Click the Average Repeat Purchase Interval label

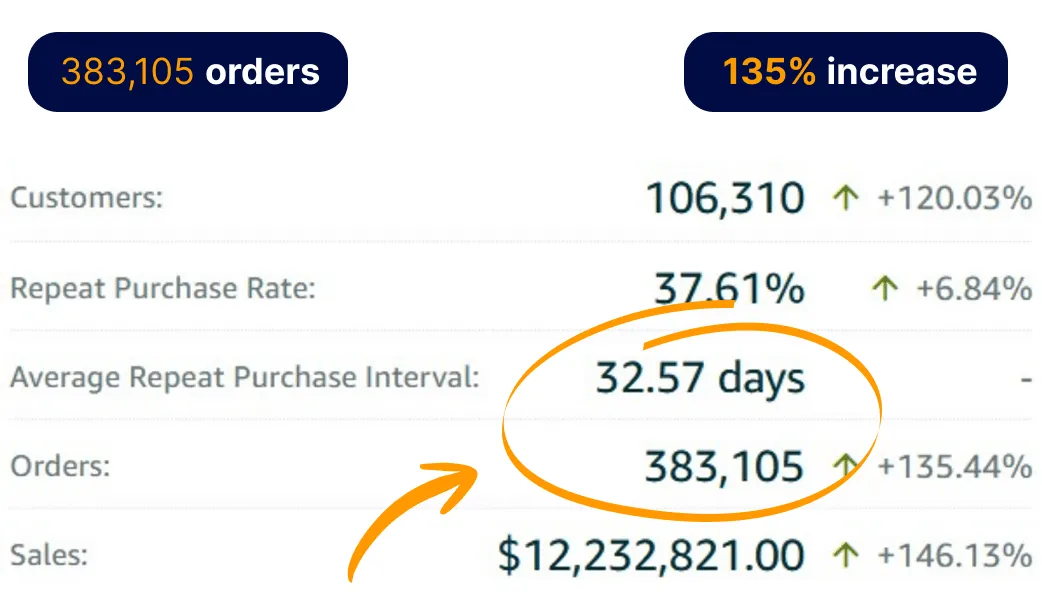pos(245,377)
